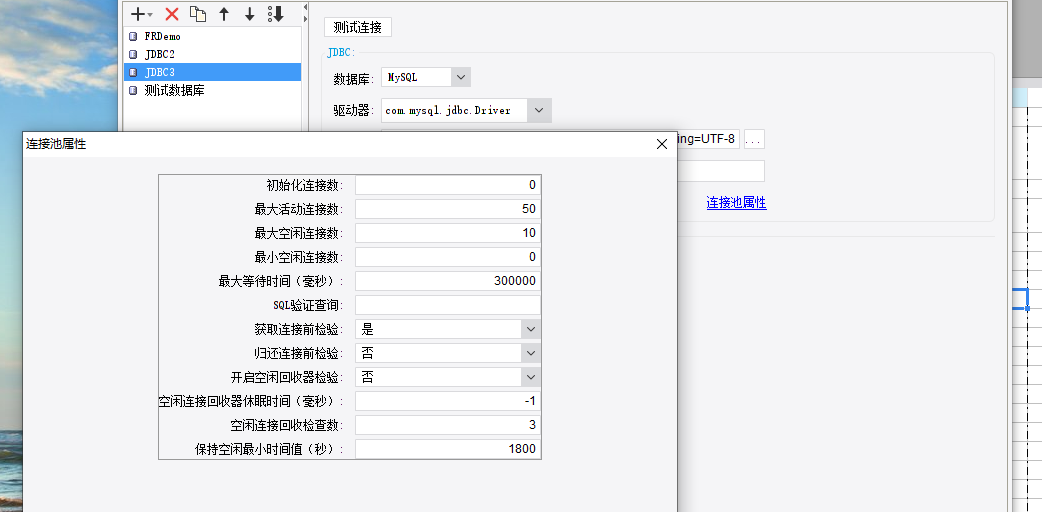Add a new data connection with plus icon
Screen dimensions: 1042x512
[x=138, y=14]
